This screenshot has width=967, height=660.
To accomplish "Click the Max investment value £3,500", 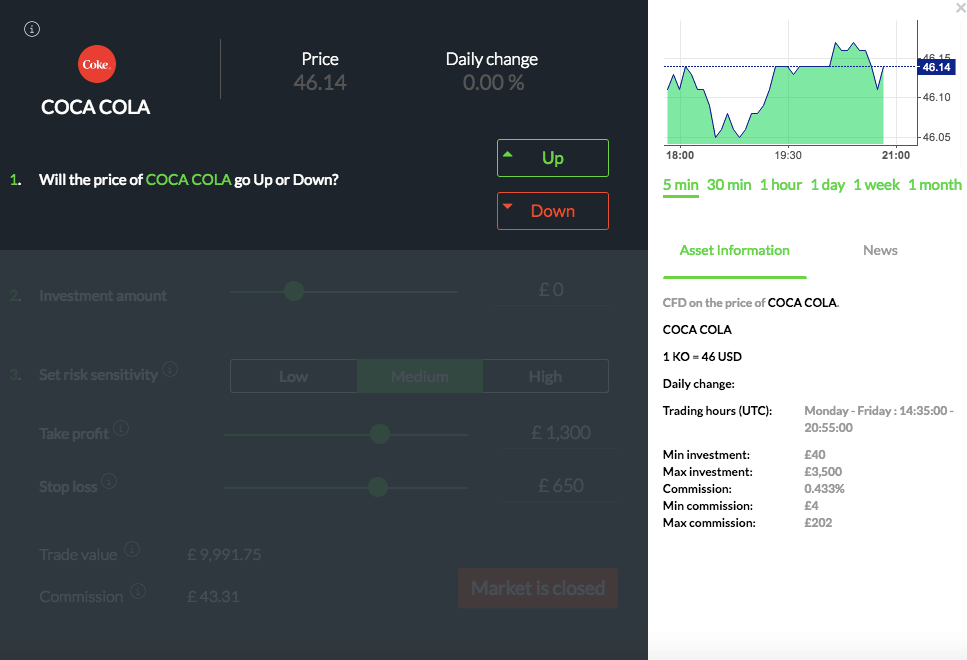I will pos(823,472).
